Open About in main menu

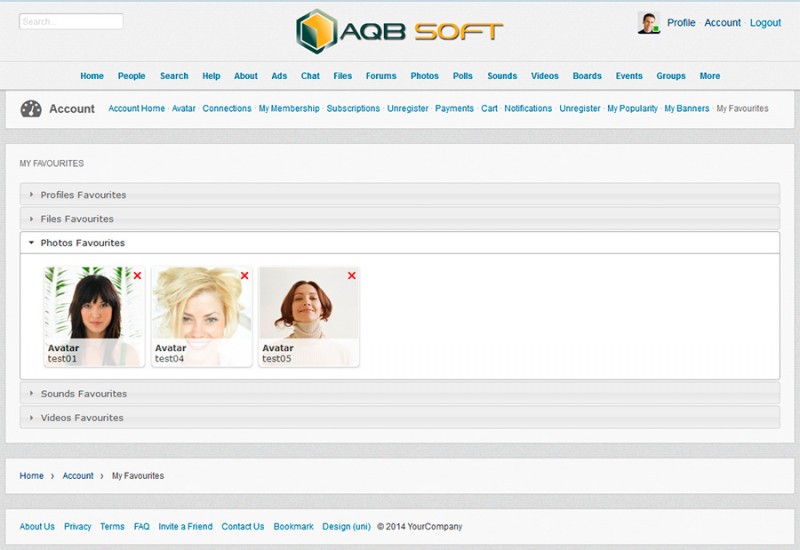245,76
